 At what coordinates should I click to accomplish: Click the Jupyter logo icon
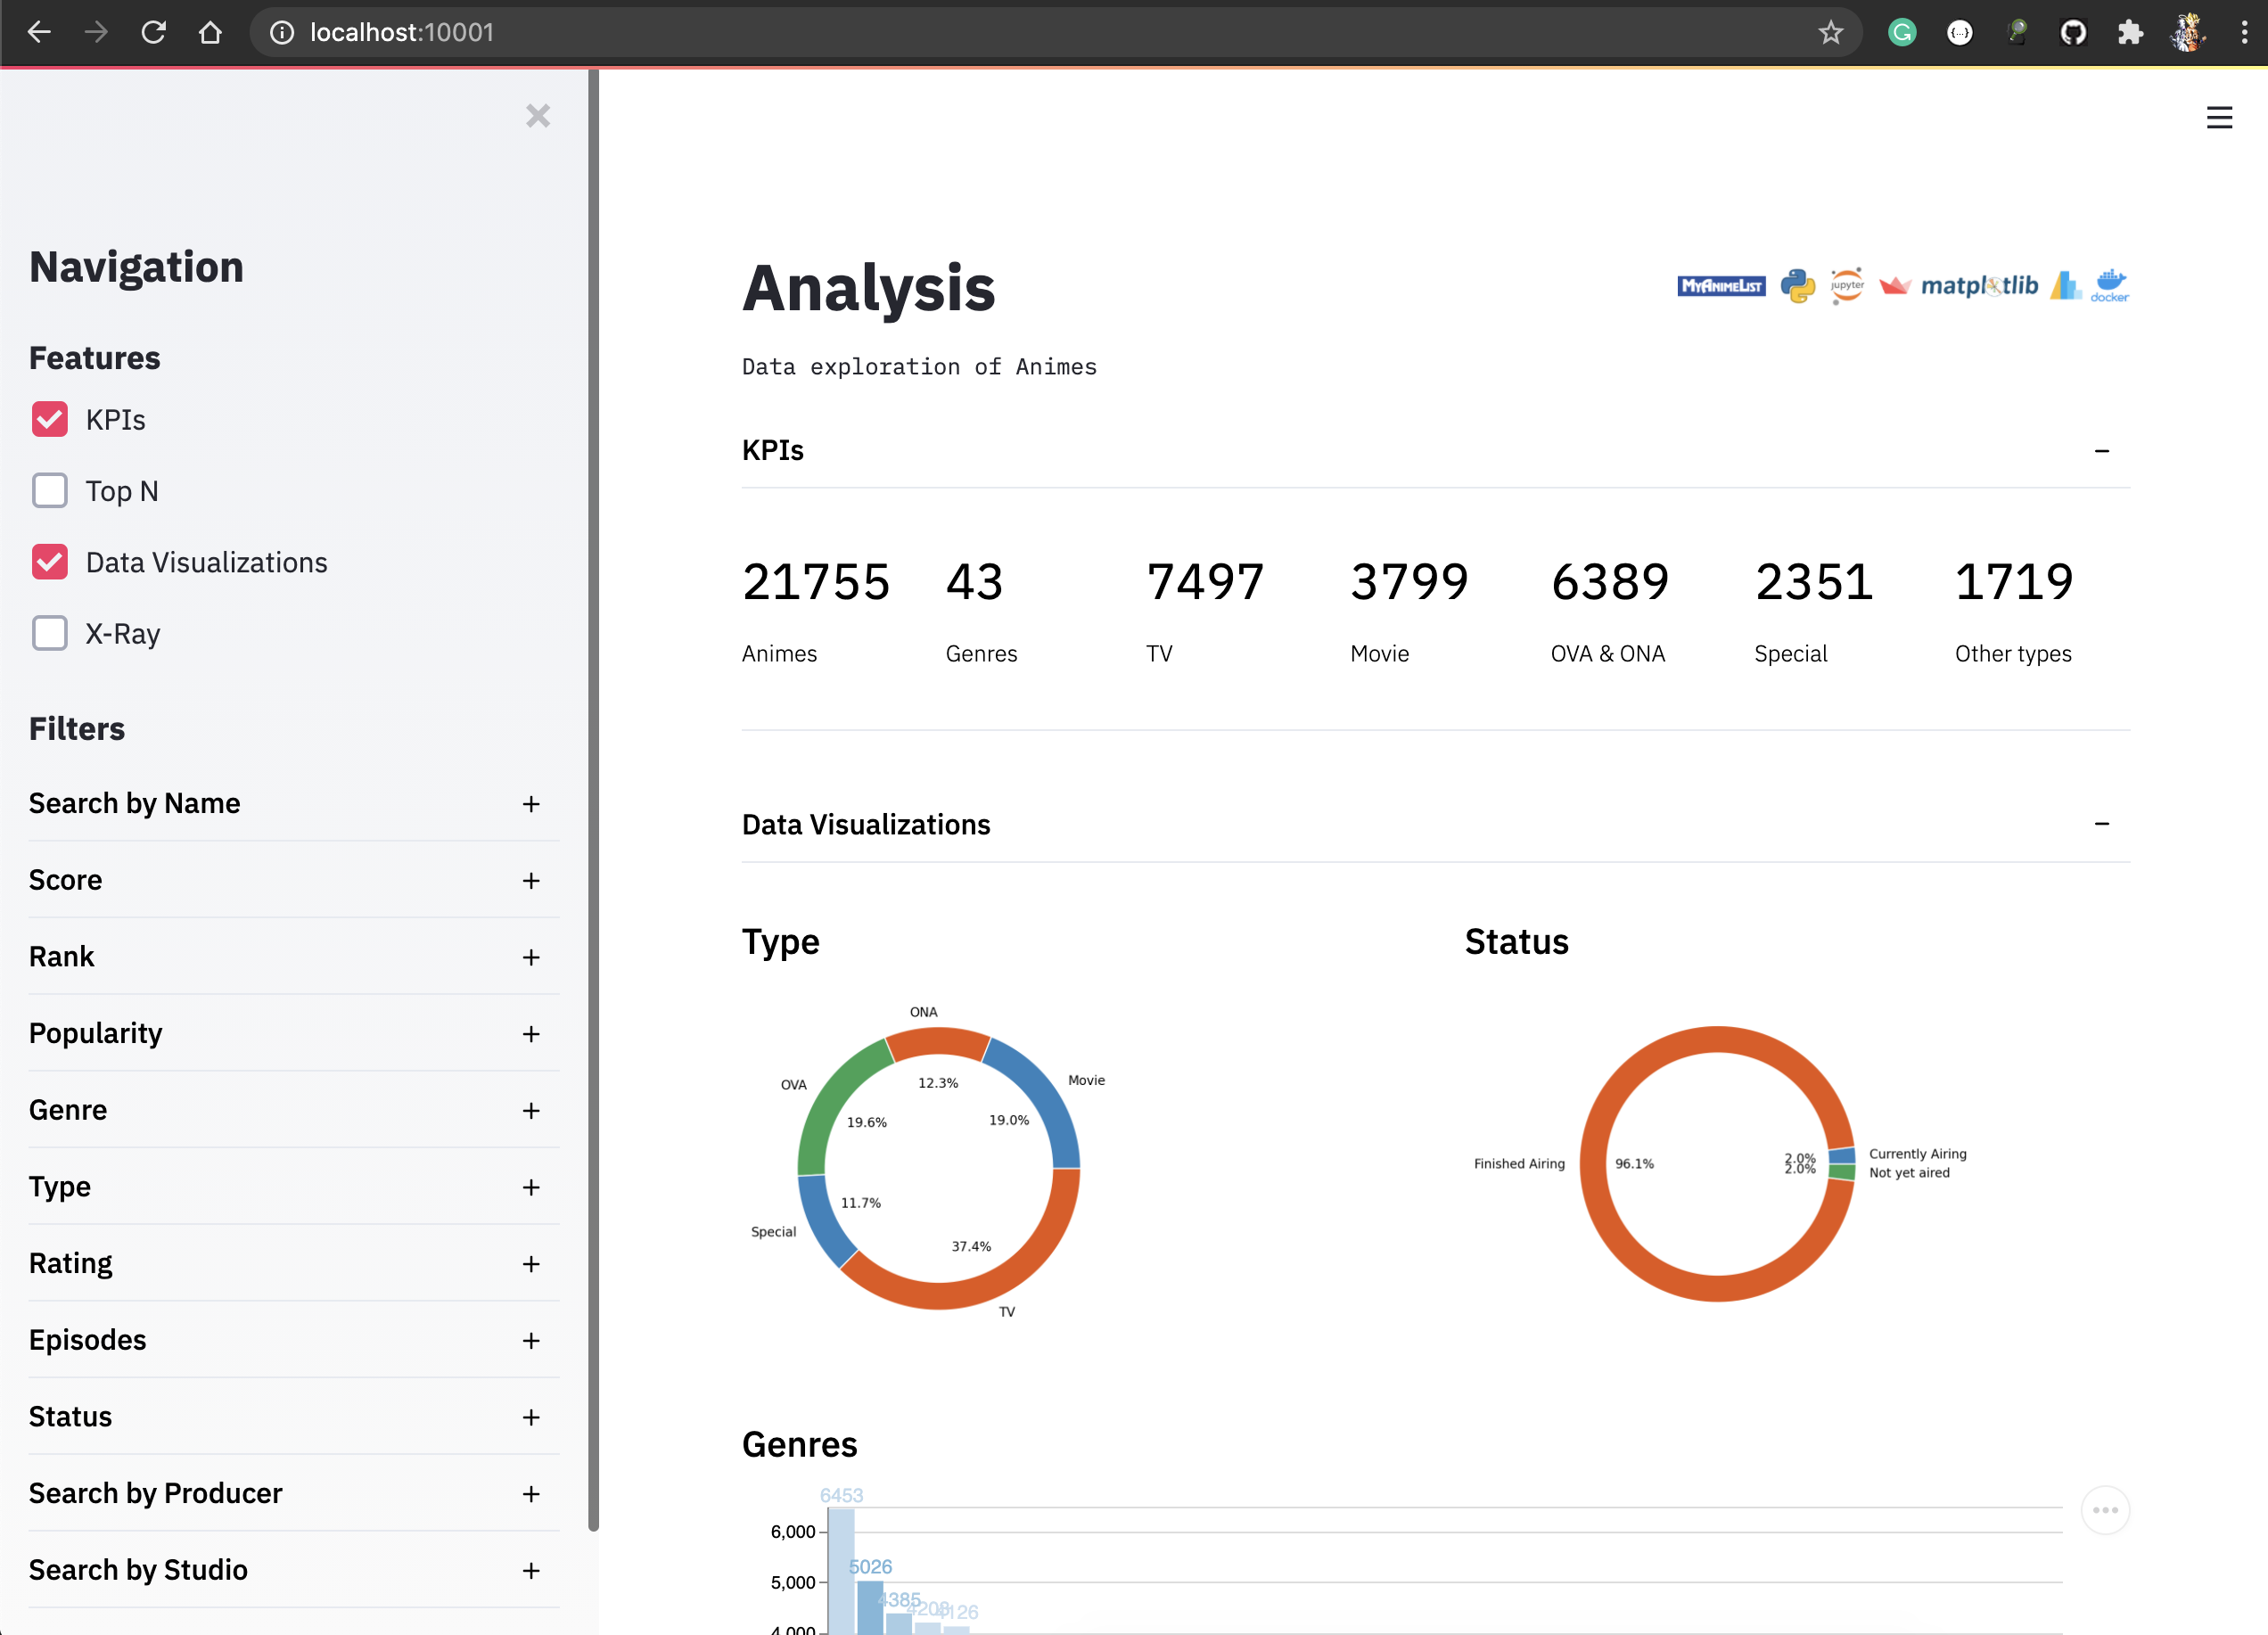pyautogui.click(x=1848, y=286)
